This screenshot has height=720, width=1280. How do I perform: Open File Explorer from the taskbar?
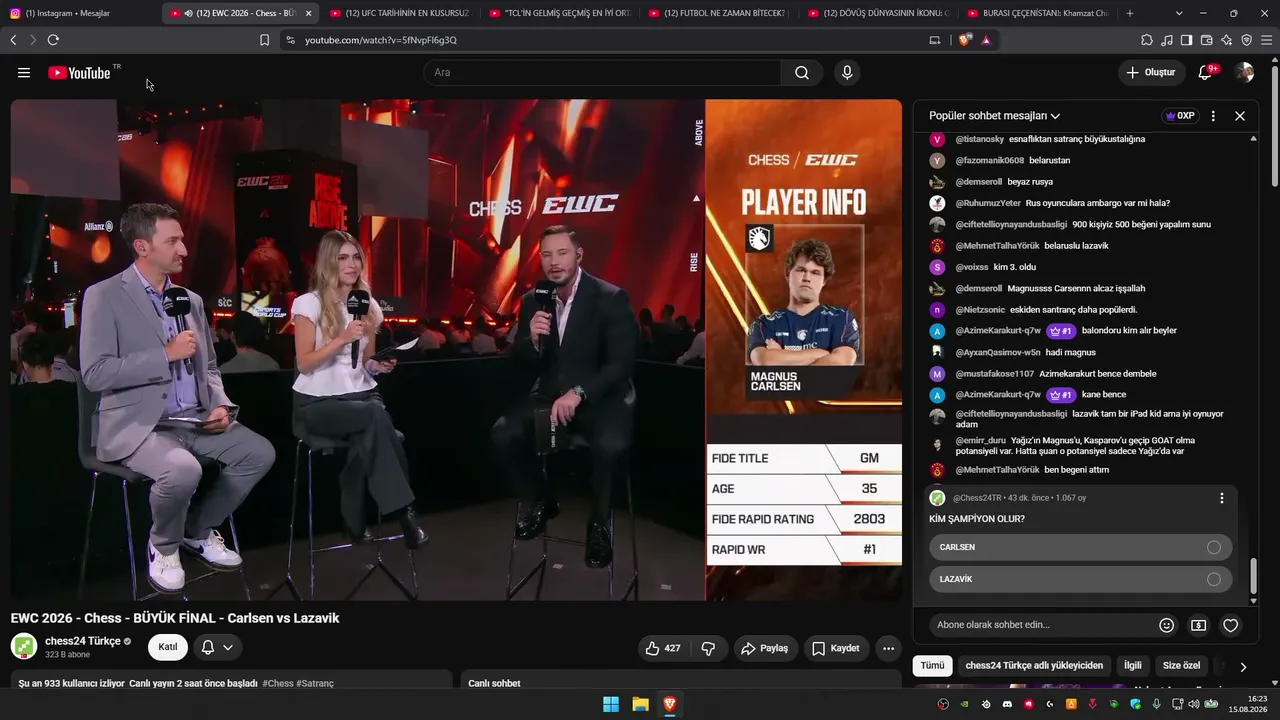(640, 704)
